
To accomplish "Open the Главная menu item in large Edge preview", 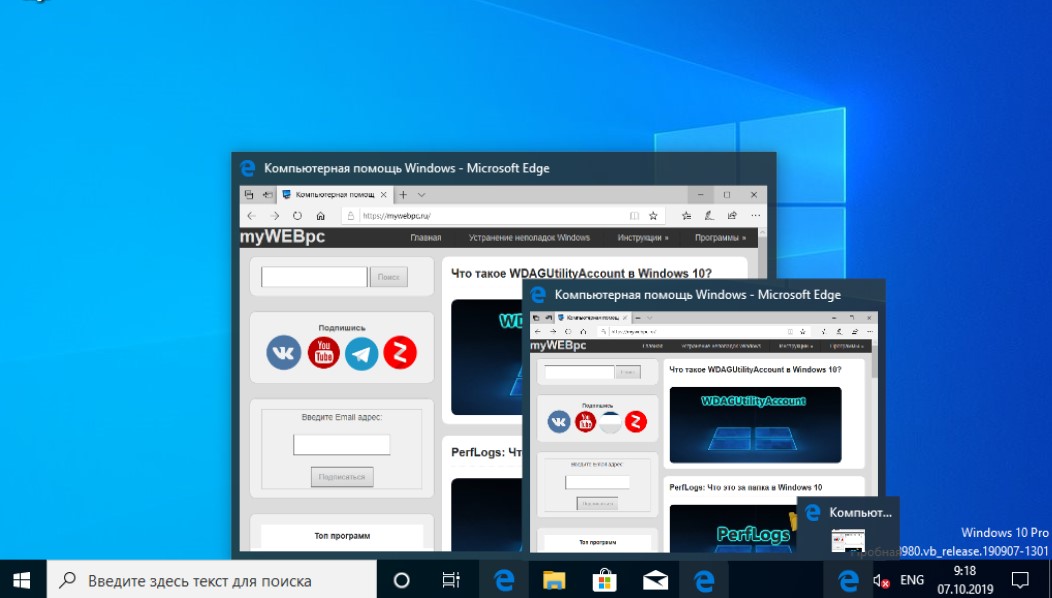I will click(425, 238).
